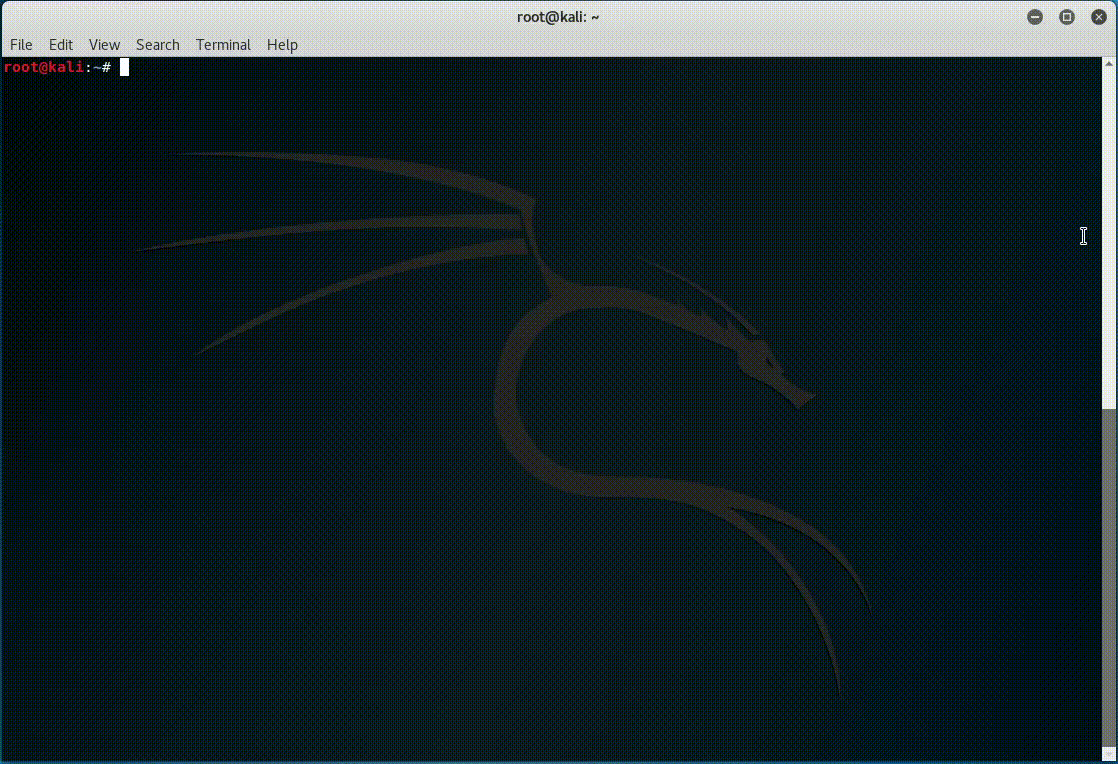Click the terminal scrollbar thumb
This screenshot has width=1118, height=764.
click(x=1109, y=577)
